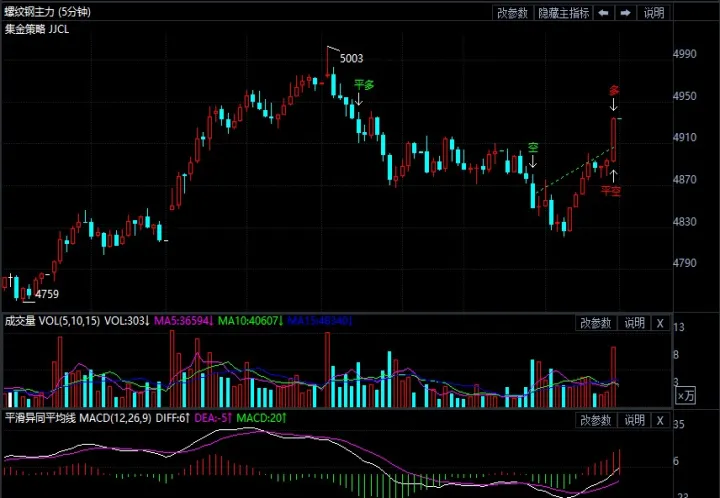The width and height of the screenshot is (720, 498).
Task: Click the 4950 level on price axis
Action: click(x=685, y=96)
